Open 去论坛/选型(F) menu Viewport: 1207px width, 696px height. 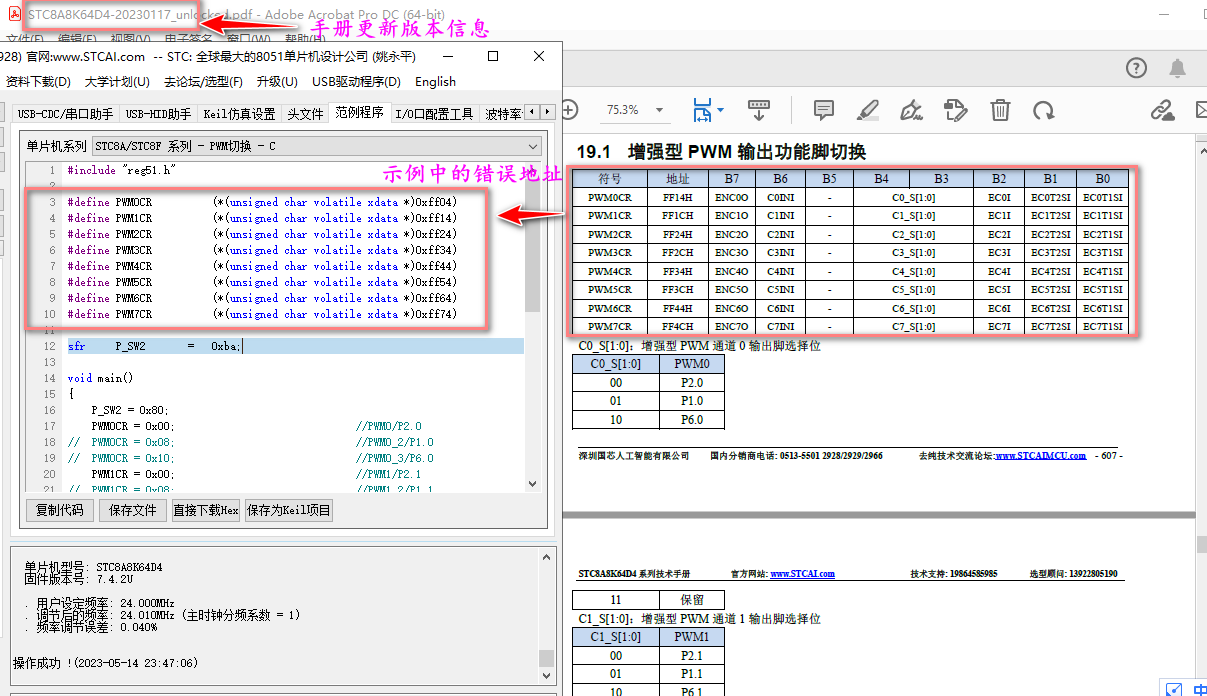click(203, 82)
